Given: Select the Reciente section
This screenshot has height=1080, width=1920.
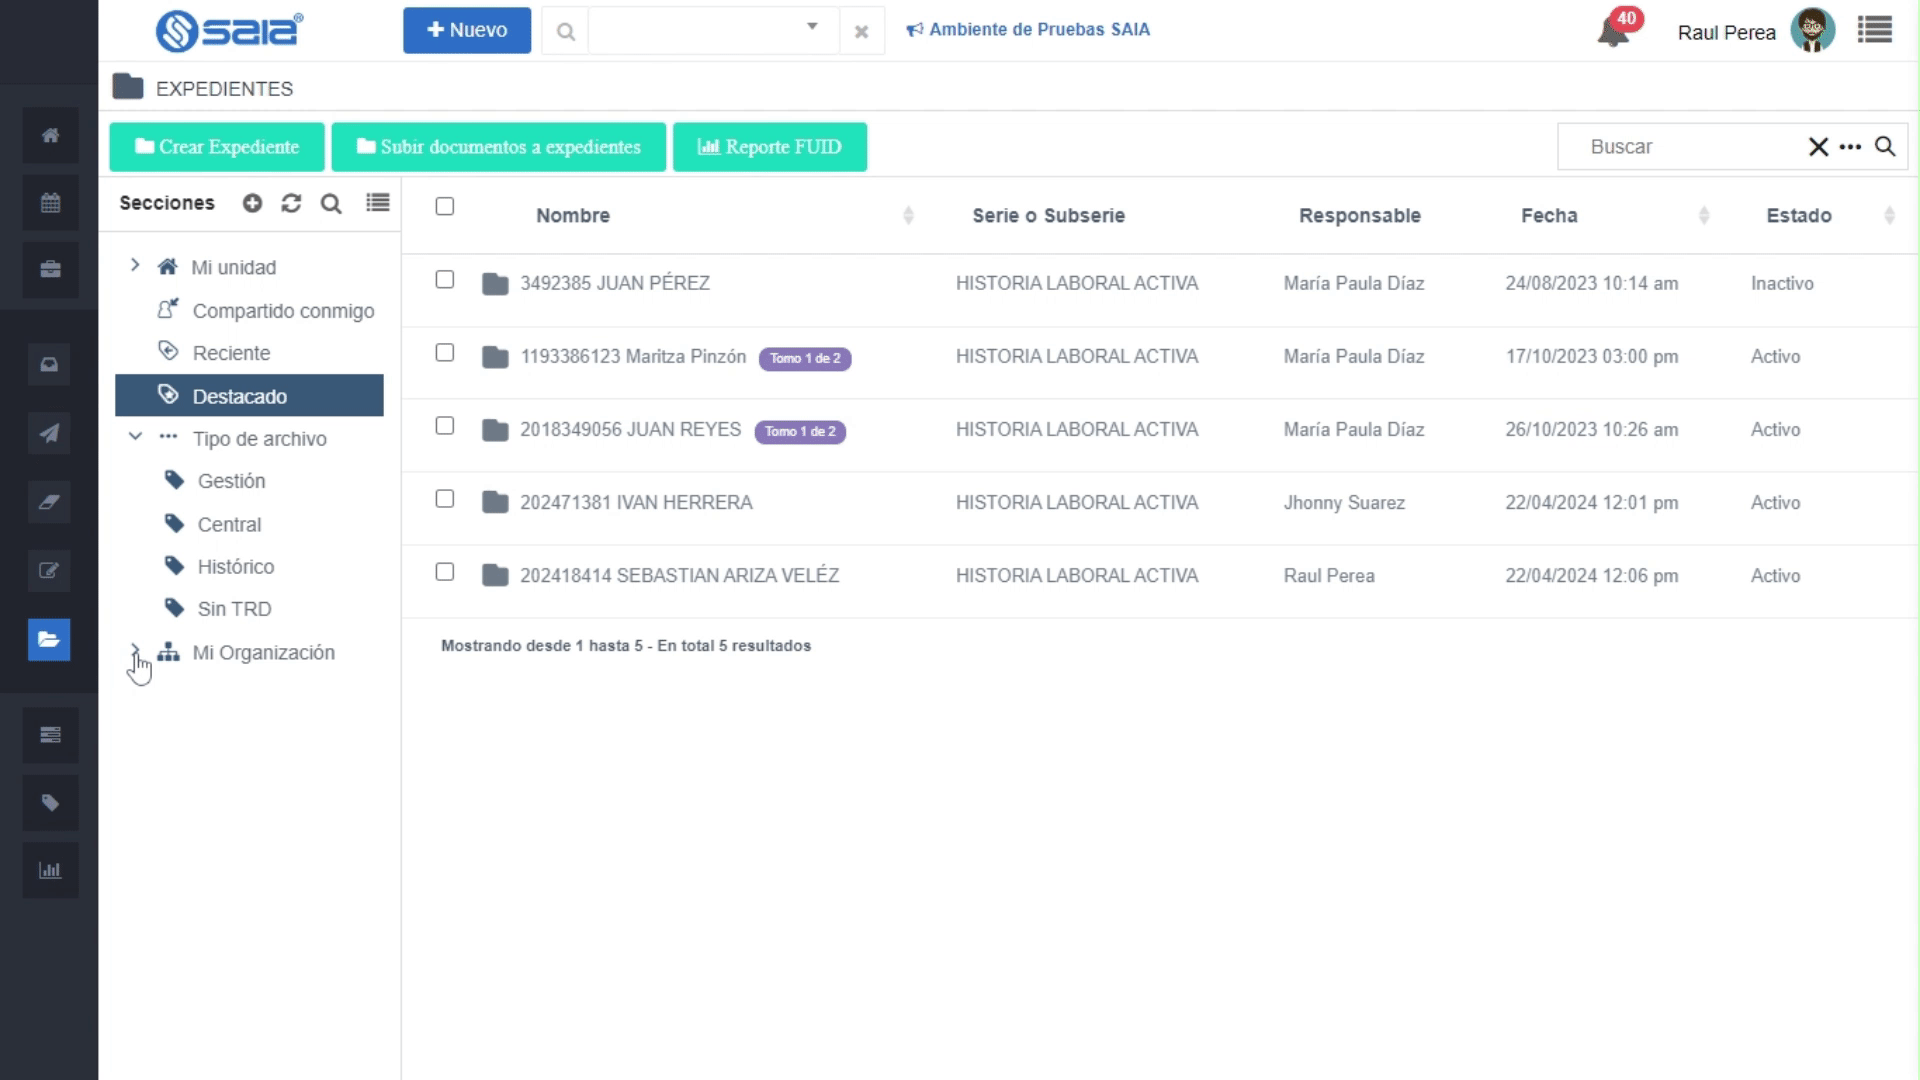Looking at the screenshot, I should click(231, 353).
